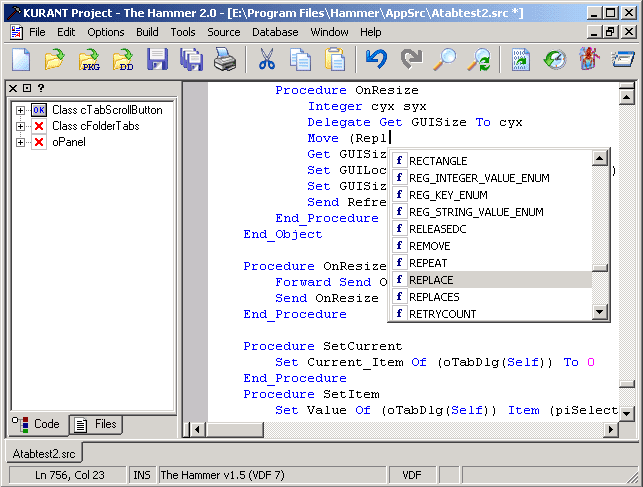Run the program with green clock icon

click(555, 60)
